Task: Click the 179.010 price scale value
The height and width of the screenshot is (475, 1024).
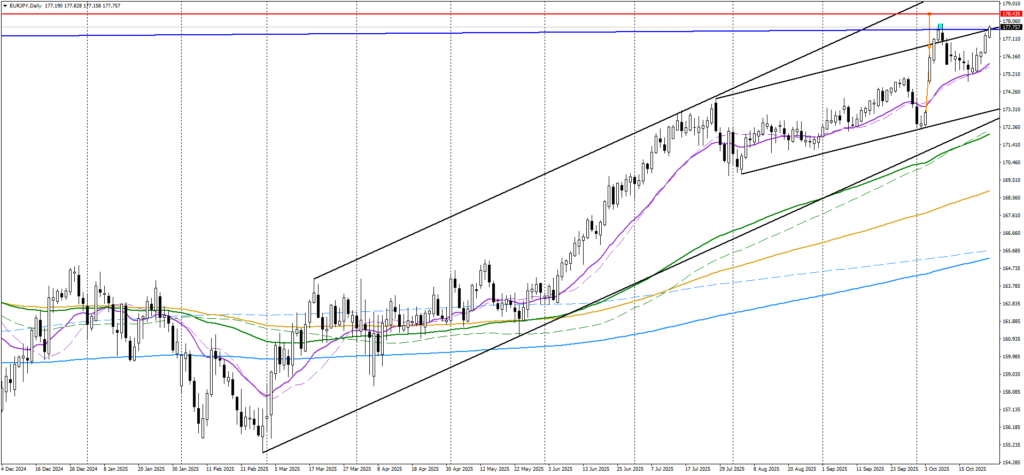Action: tap(1007, 4)
